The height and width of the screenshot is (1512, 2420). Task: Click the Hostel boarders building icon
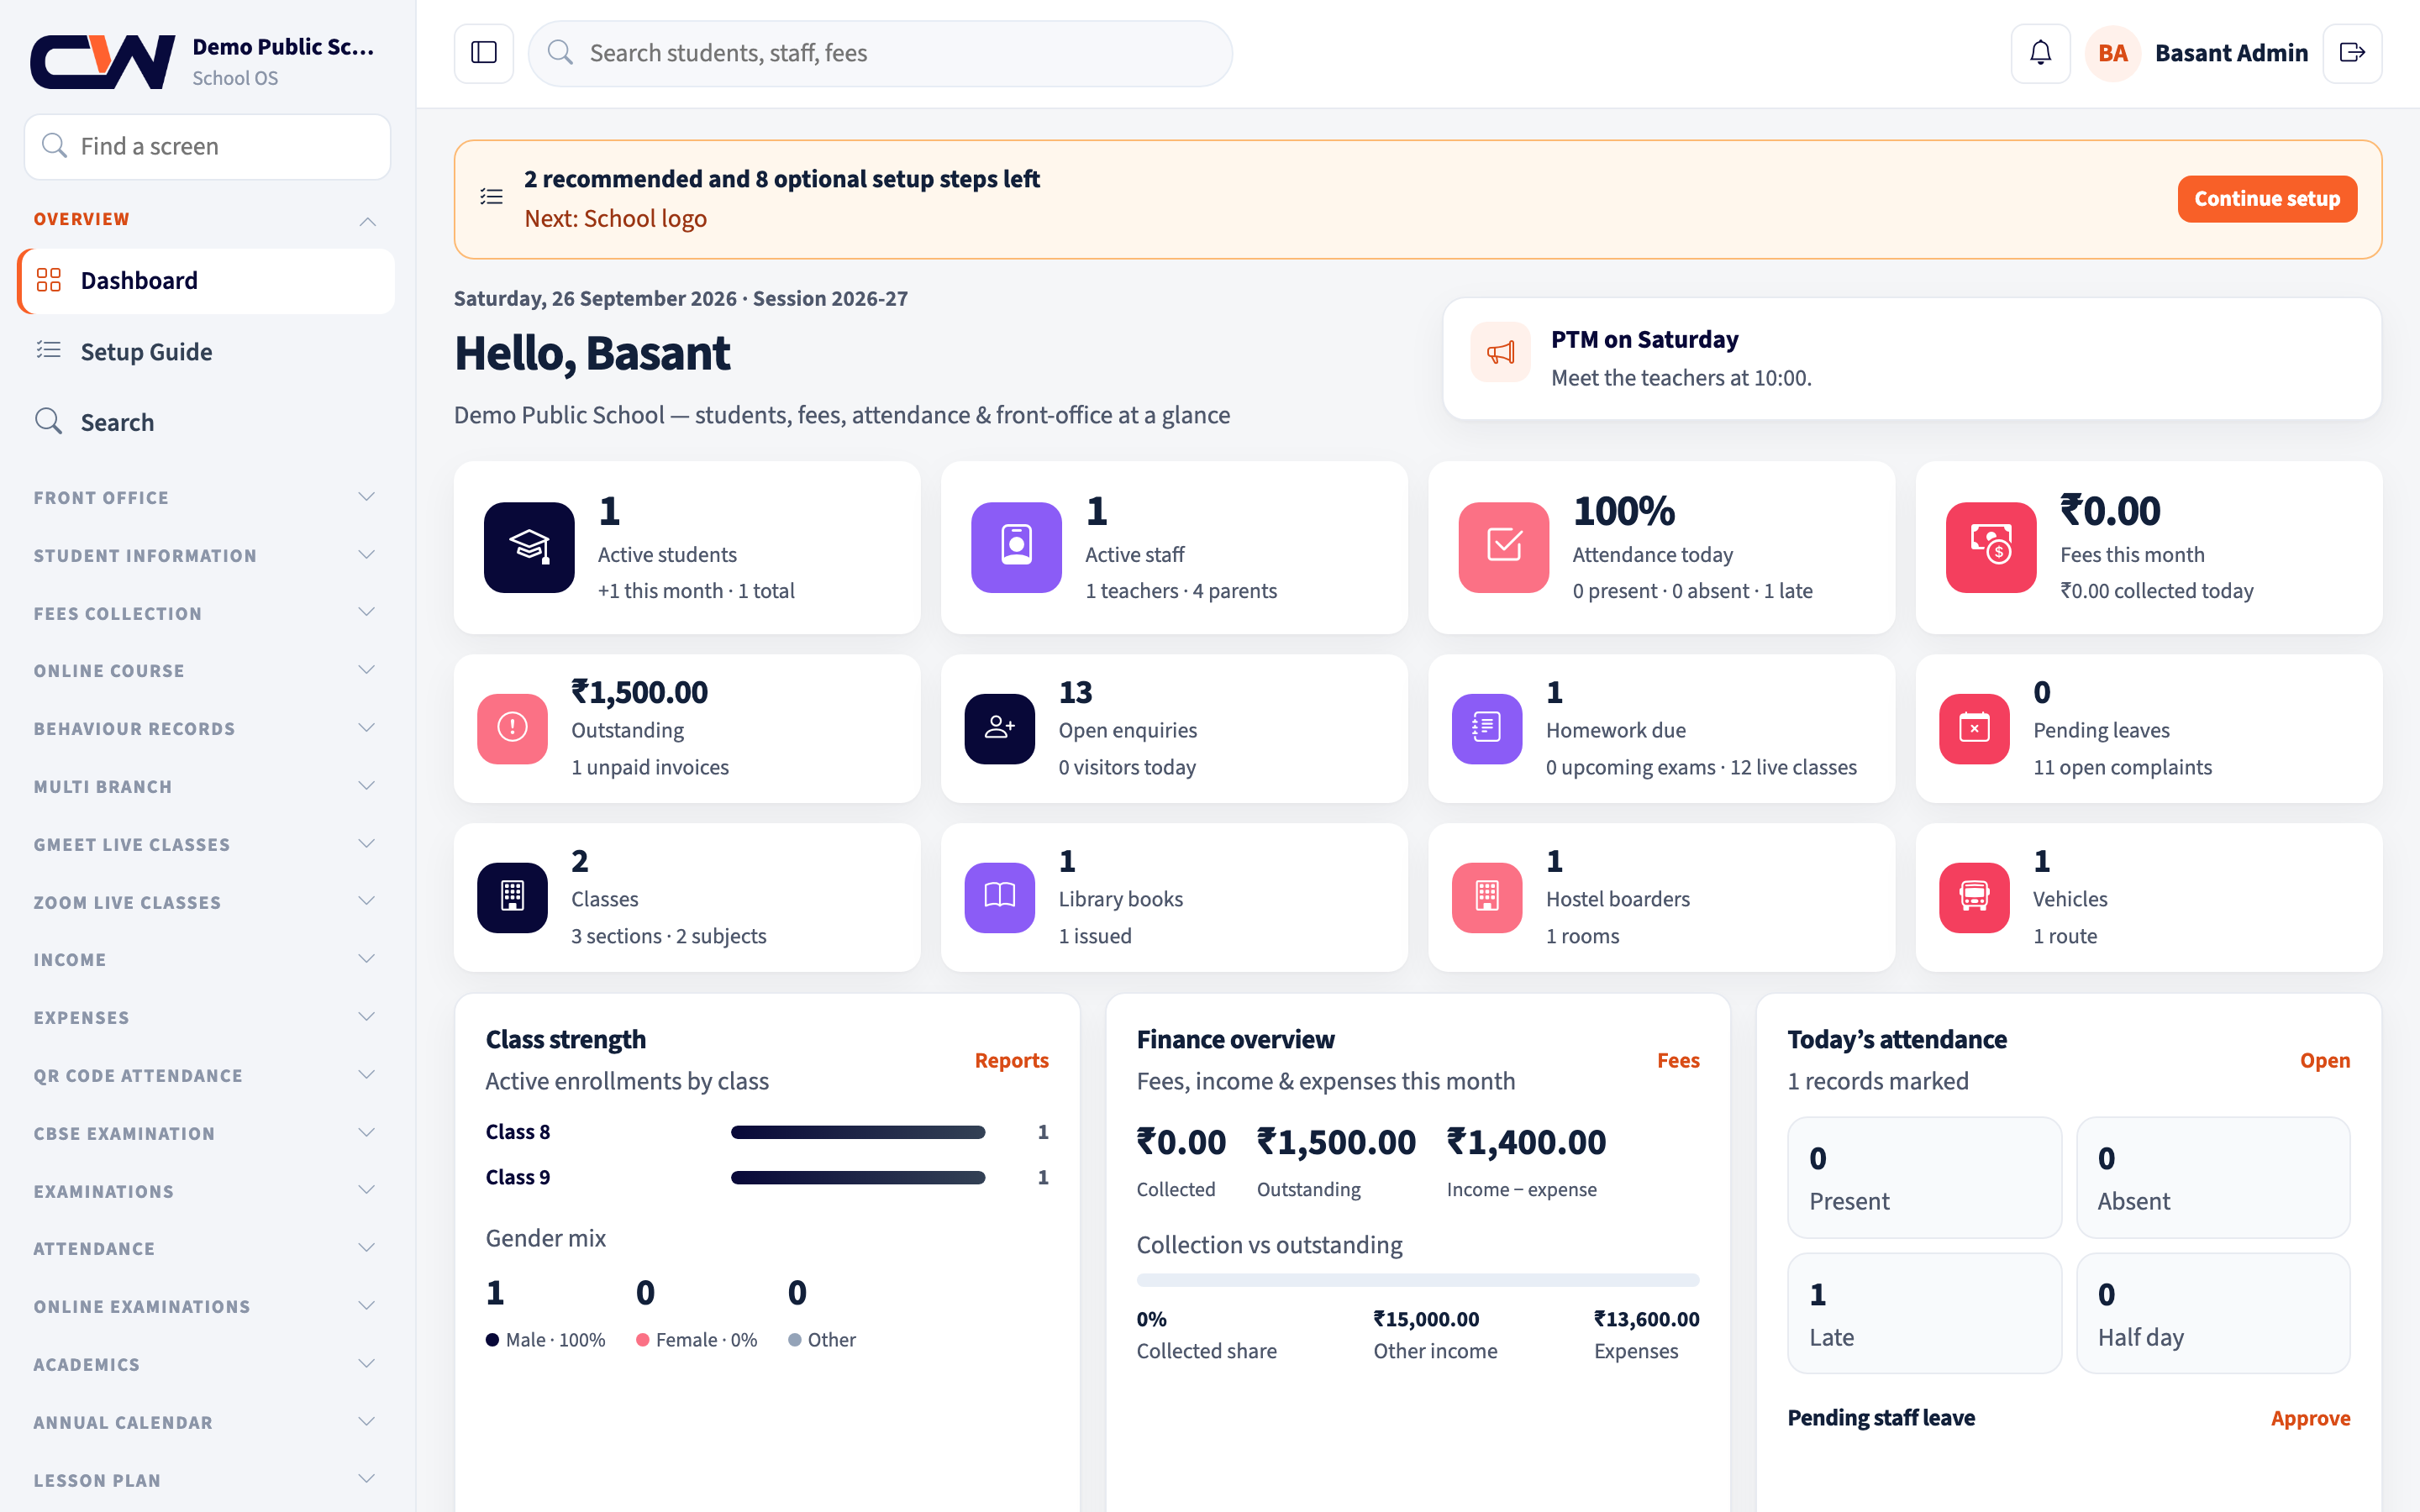pyautogui.click(x=1487, y=897)
